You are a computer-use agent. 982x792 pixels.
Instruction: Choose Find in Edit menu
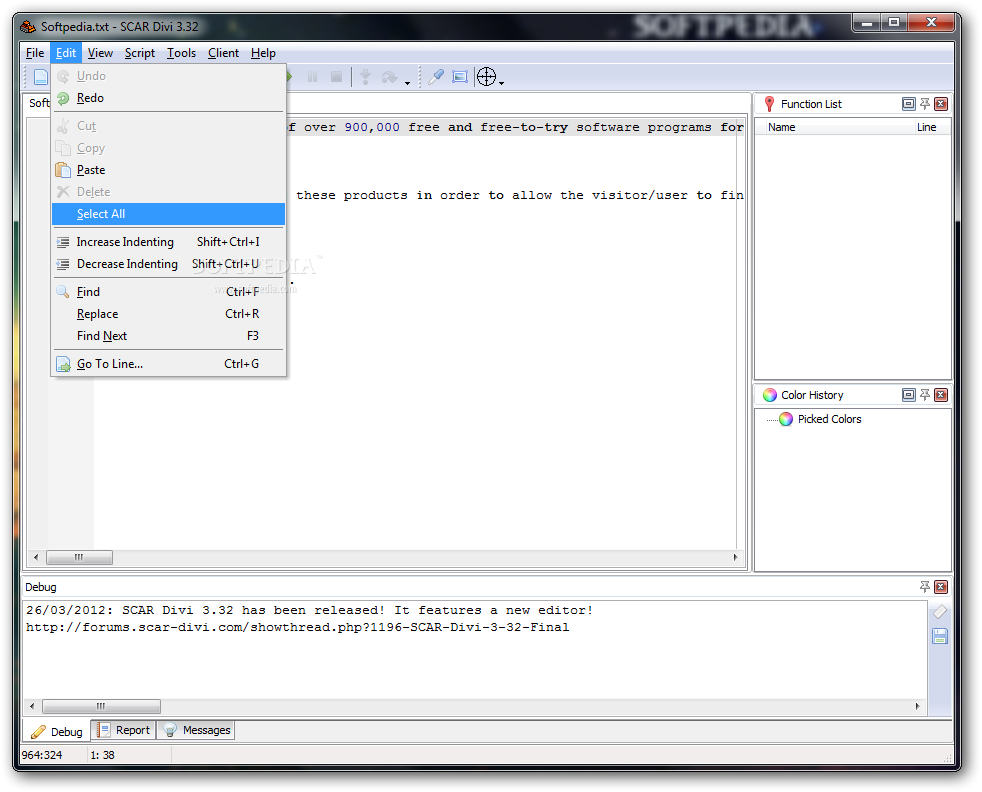coord(168,292)
